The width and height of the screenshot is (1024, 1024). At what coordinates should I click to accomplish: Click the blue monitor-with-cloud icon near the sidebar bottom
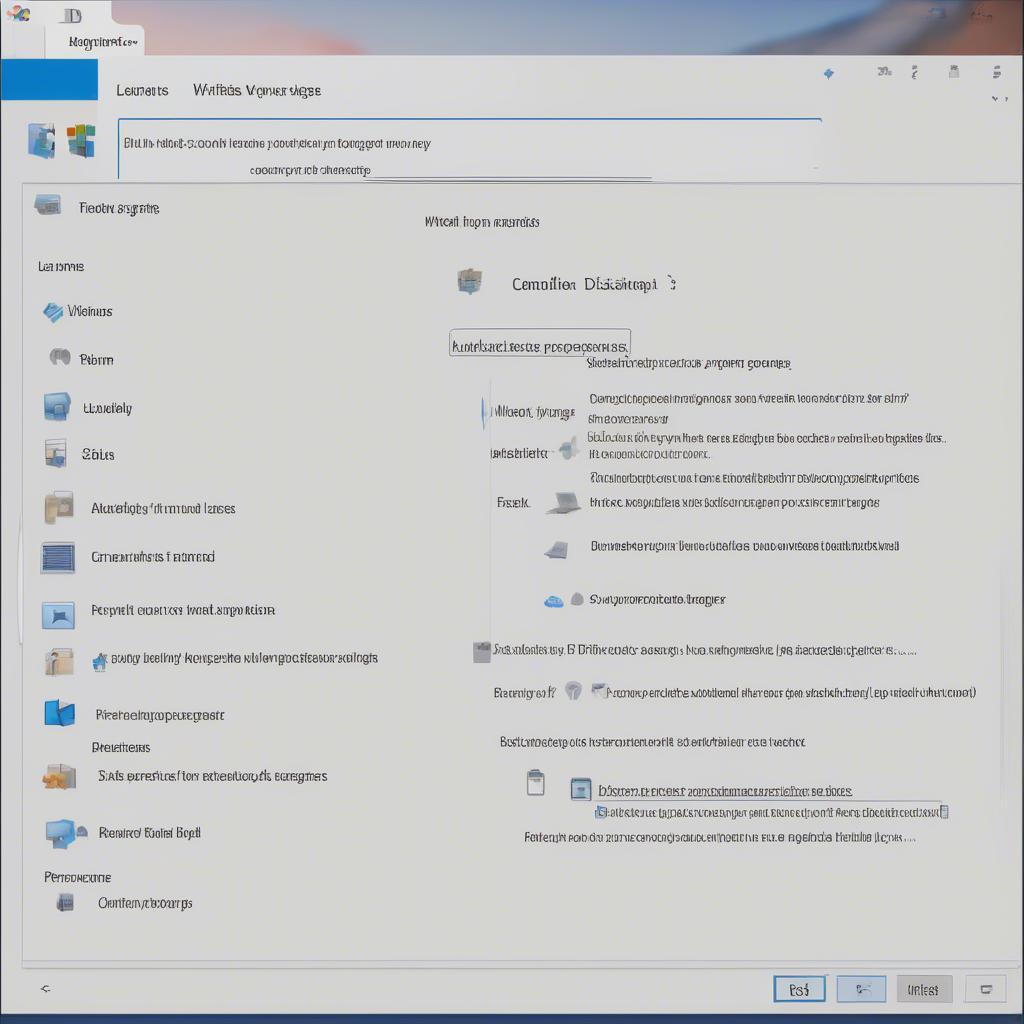pyautogui.click(x=66, y=834)
